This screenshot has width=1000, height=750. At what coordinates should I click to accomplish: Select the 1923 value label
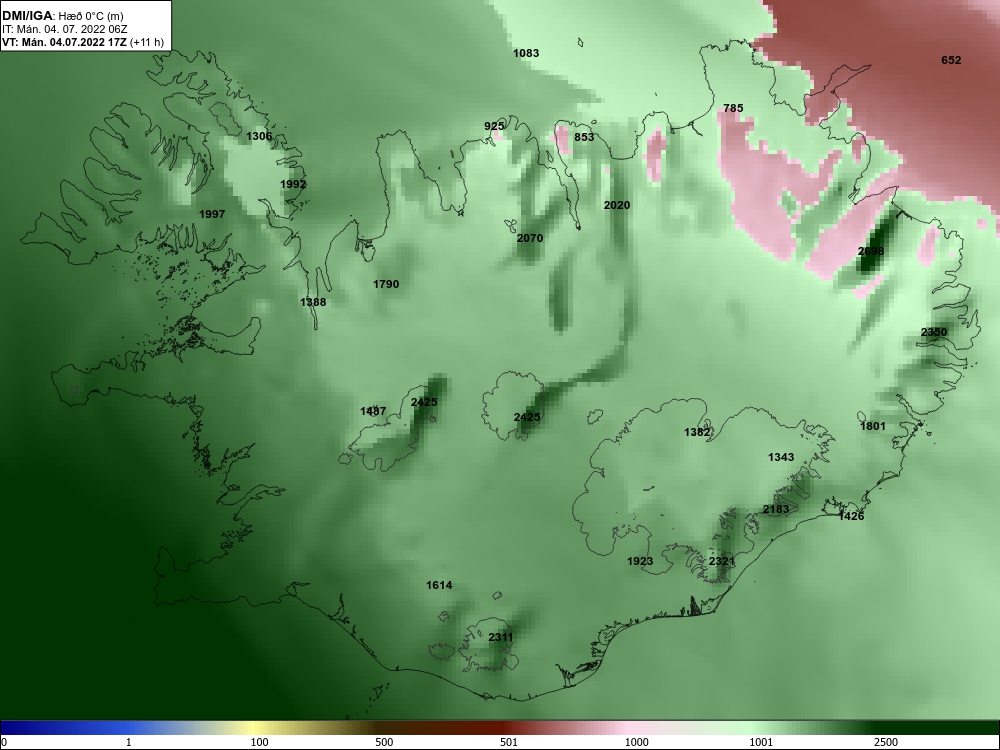pos(640,561)
